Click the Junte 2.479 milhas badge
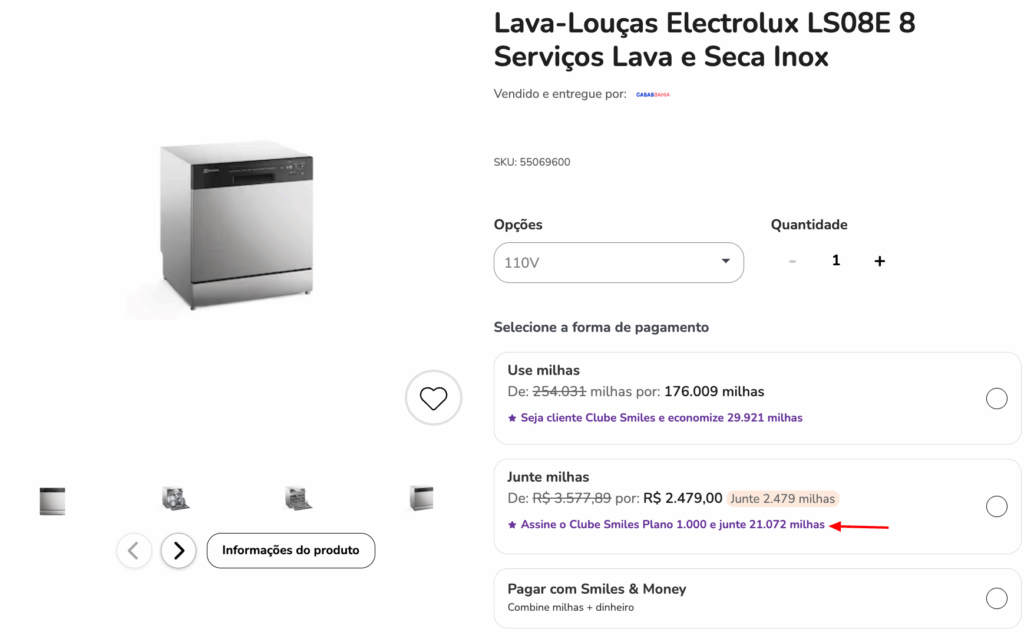 pos(782,497)
